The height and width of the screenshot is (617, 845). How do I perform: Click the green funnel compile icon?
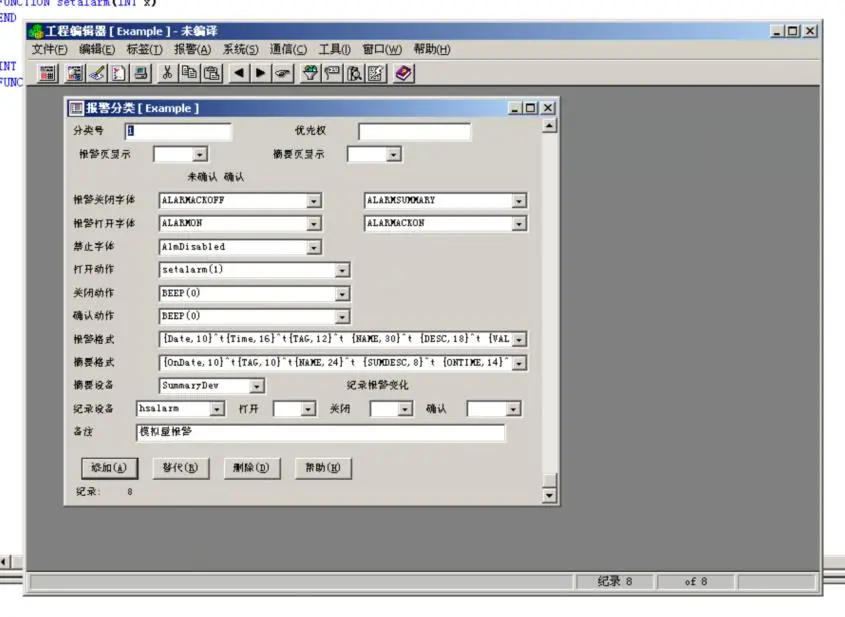tap(310, 73)
